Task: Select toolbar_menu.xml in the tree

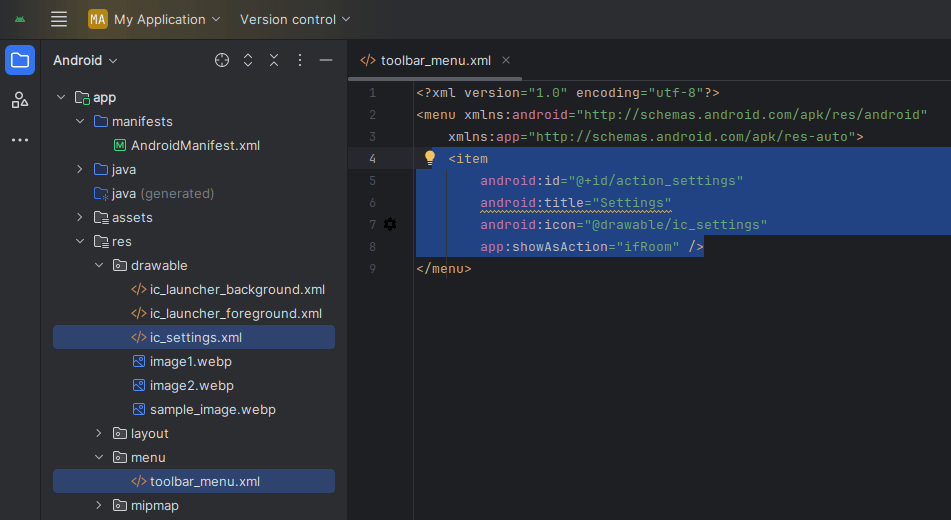Action: [x=194, y=481]
